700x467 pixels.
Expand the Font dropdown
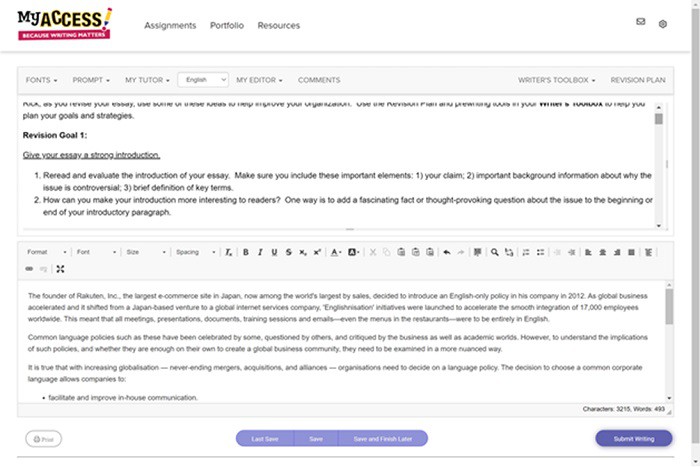(x=97, y=252)
